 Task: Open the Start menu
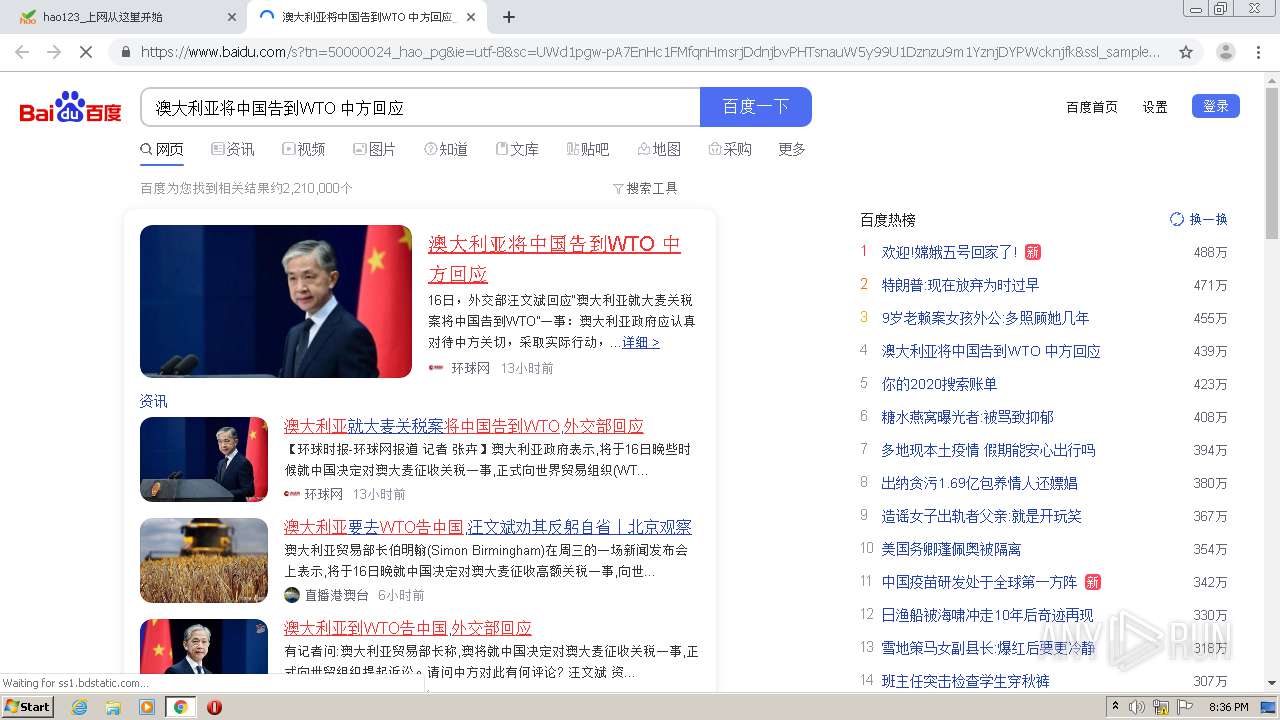coord(28,706)
